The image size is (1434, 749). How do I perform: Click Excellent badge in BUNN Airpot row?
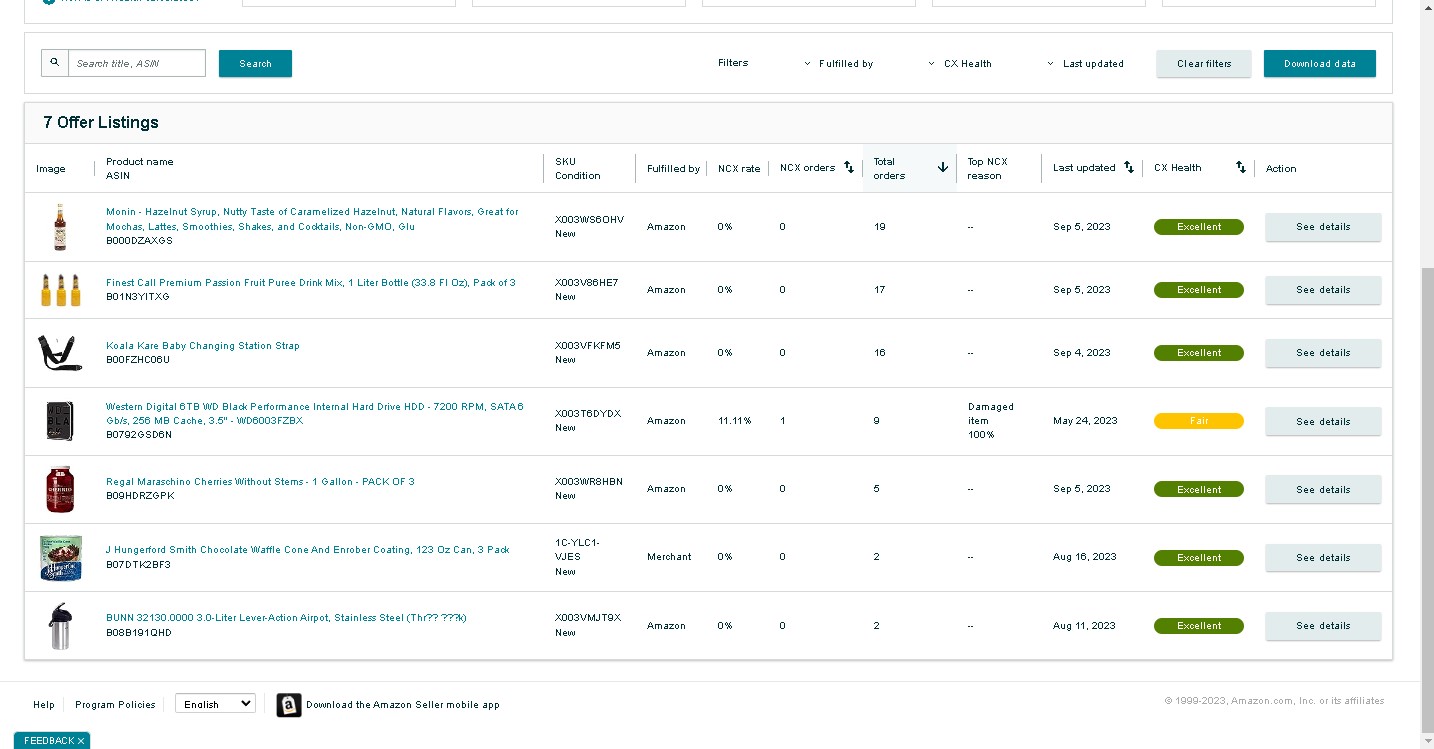(x=1199, y=626)
